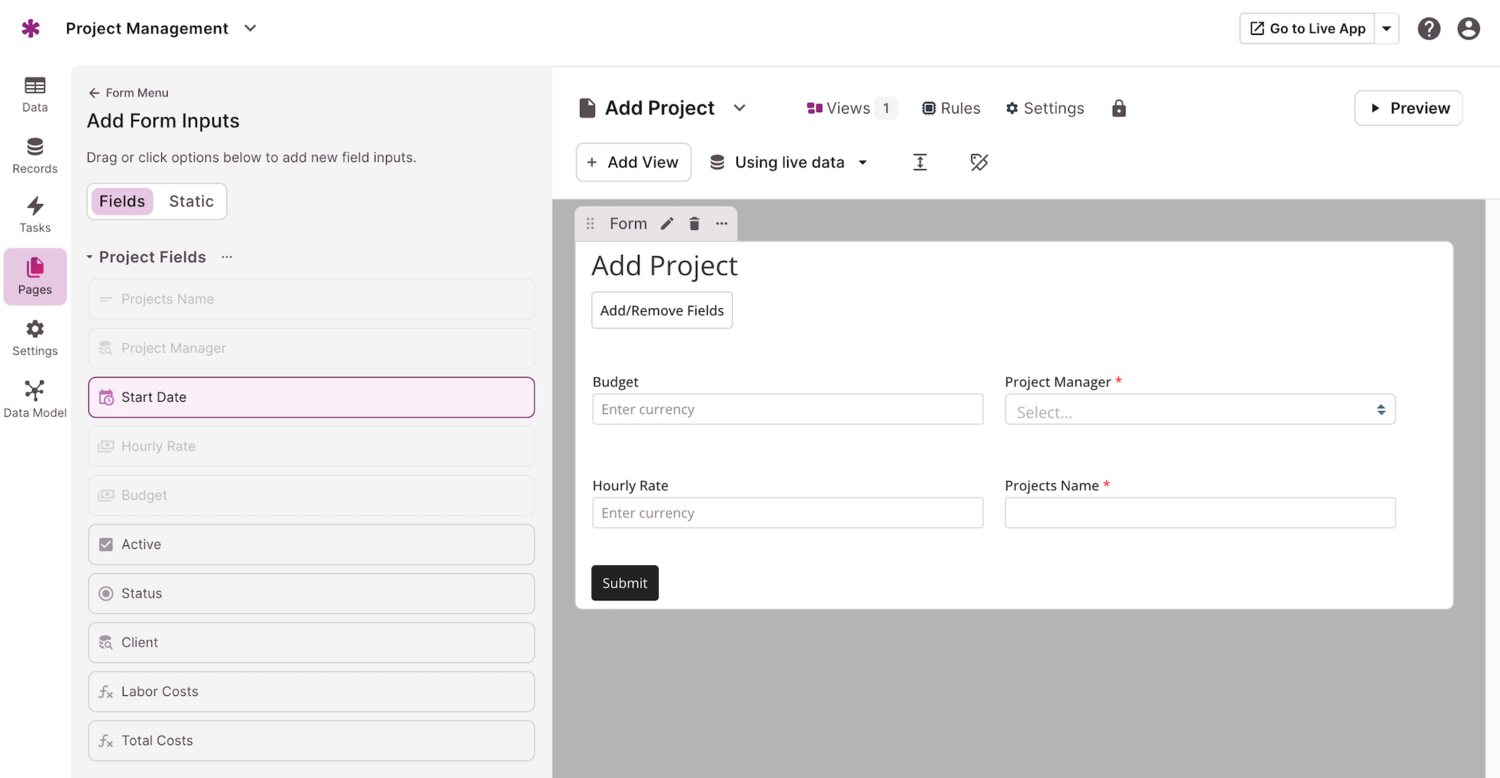This screenshot has width=1500, height=778.
Task: Click the Add/Remove Fields button
Action: 662,310
